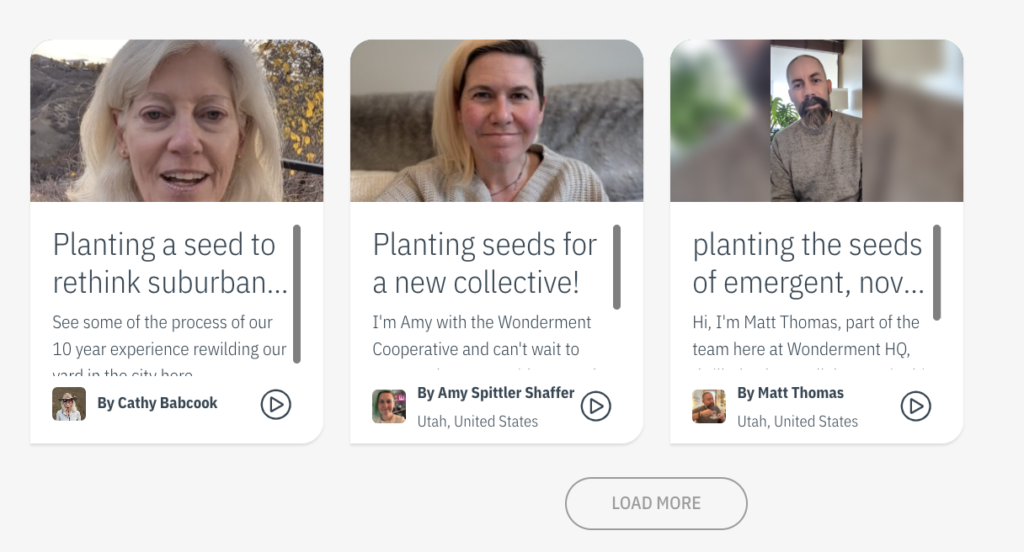The height and width of the screenshot is (552, 1024).
Task: Select the "By Amy Spittler Shaffer" author name
Action: [495, 393]
